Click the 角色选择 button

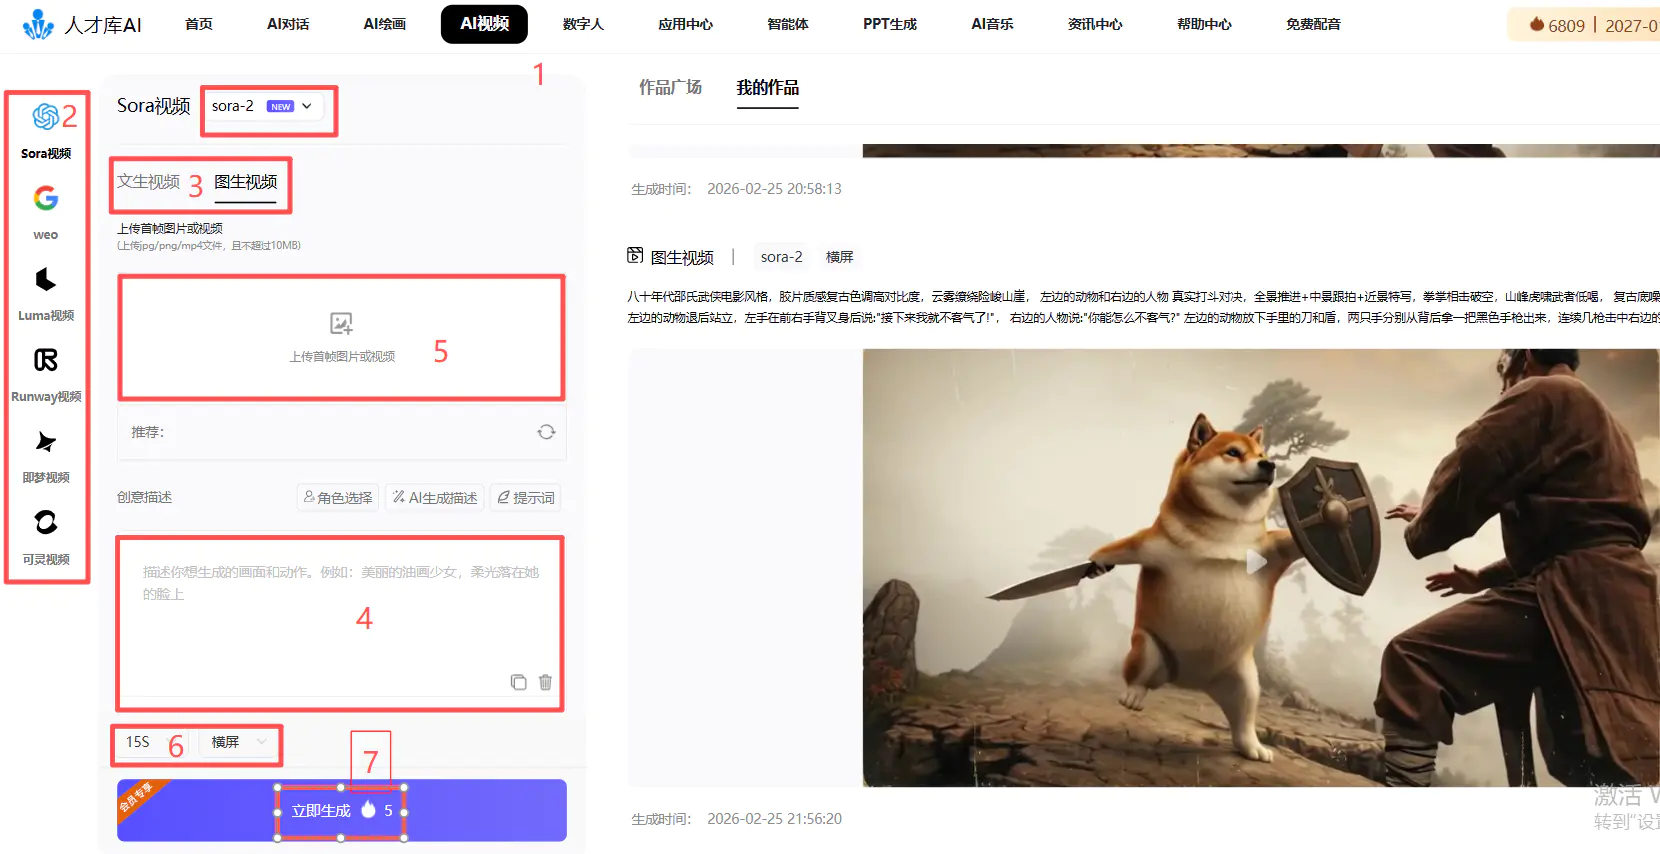pyautogui.click(x=338, y=497)
